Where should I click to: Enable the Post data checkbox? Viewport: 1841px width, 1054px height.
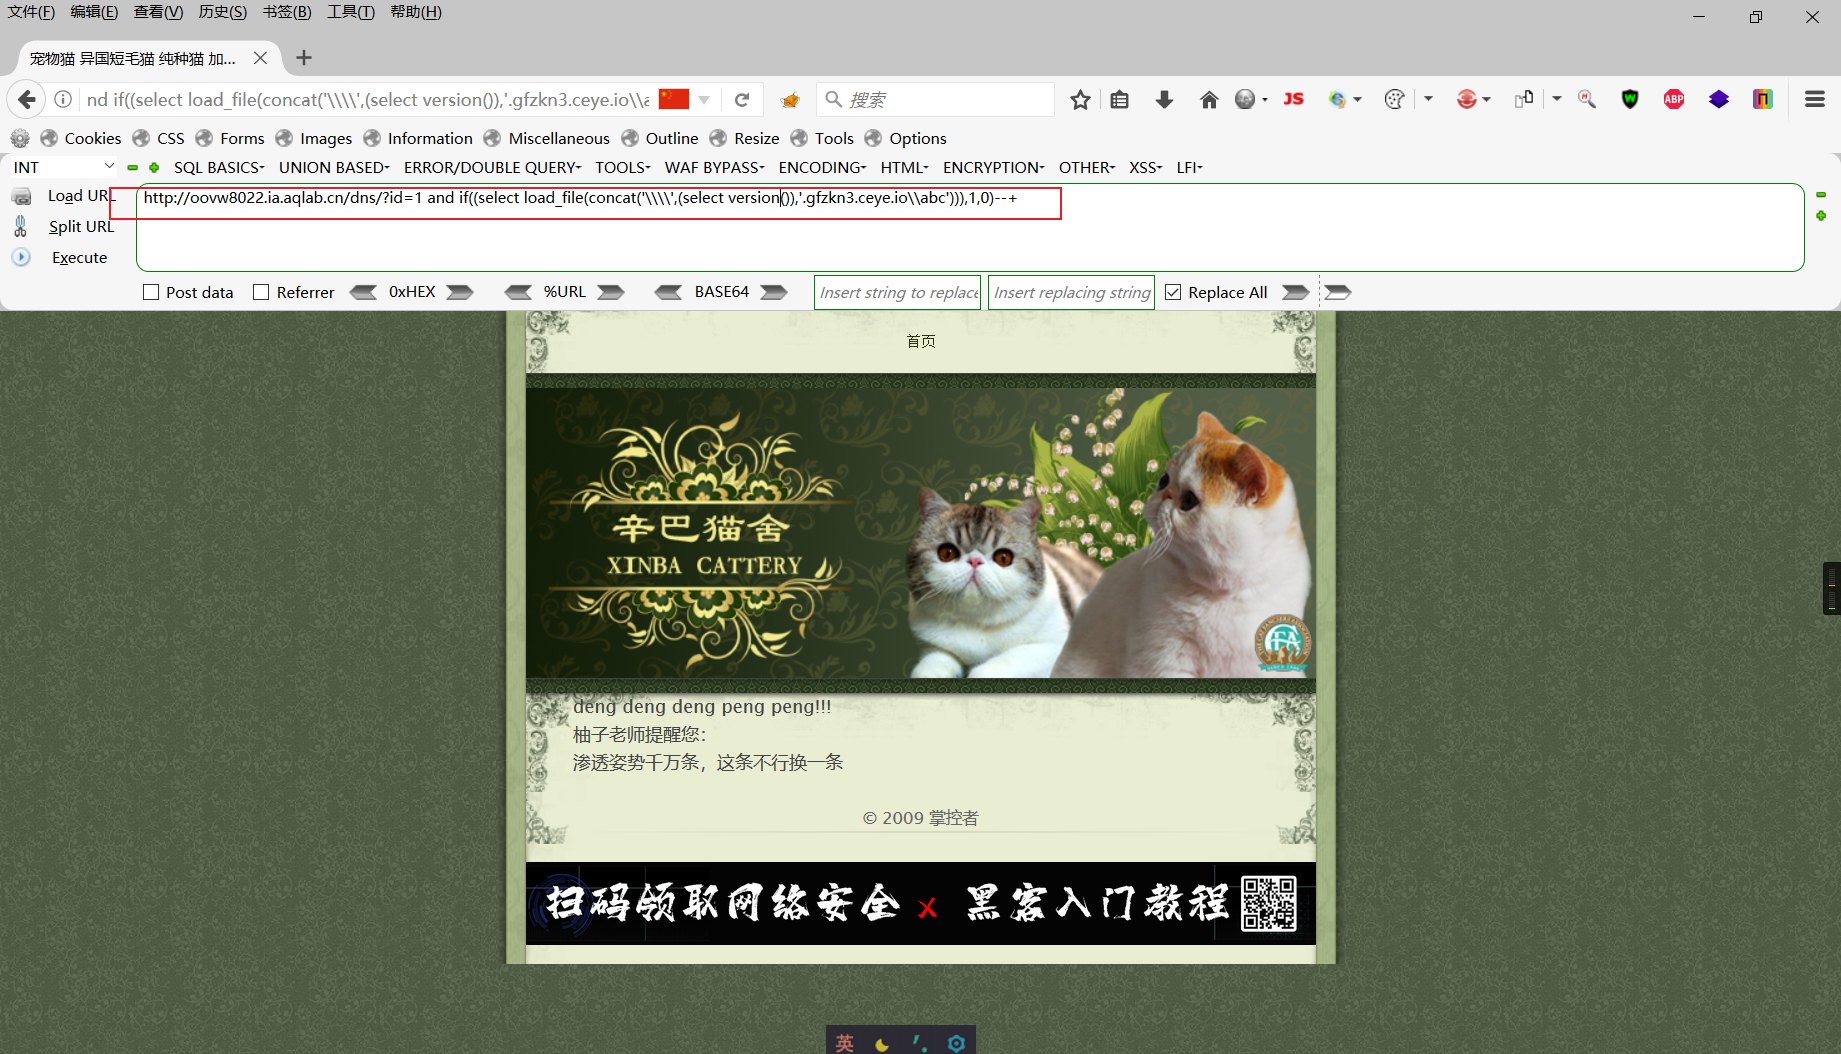(151, 292)
